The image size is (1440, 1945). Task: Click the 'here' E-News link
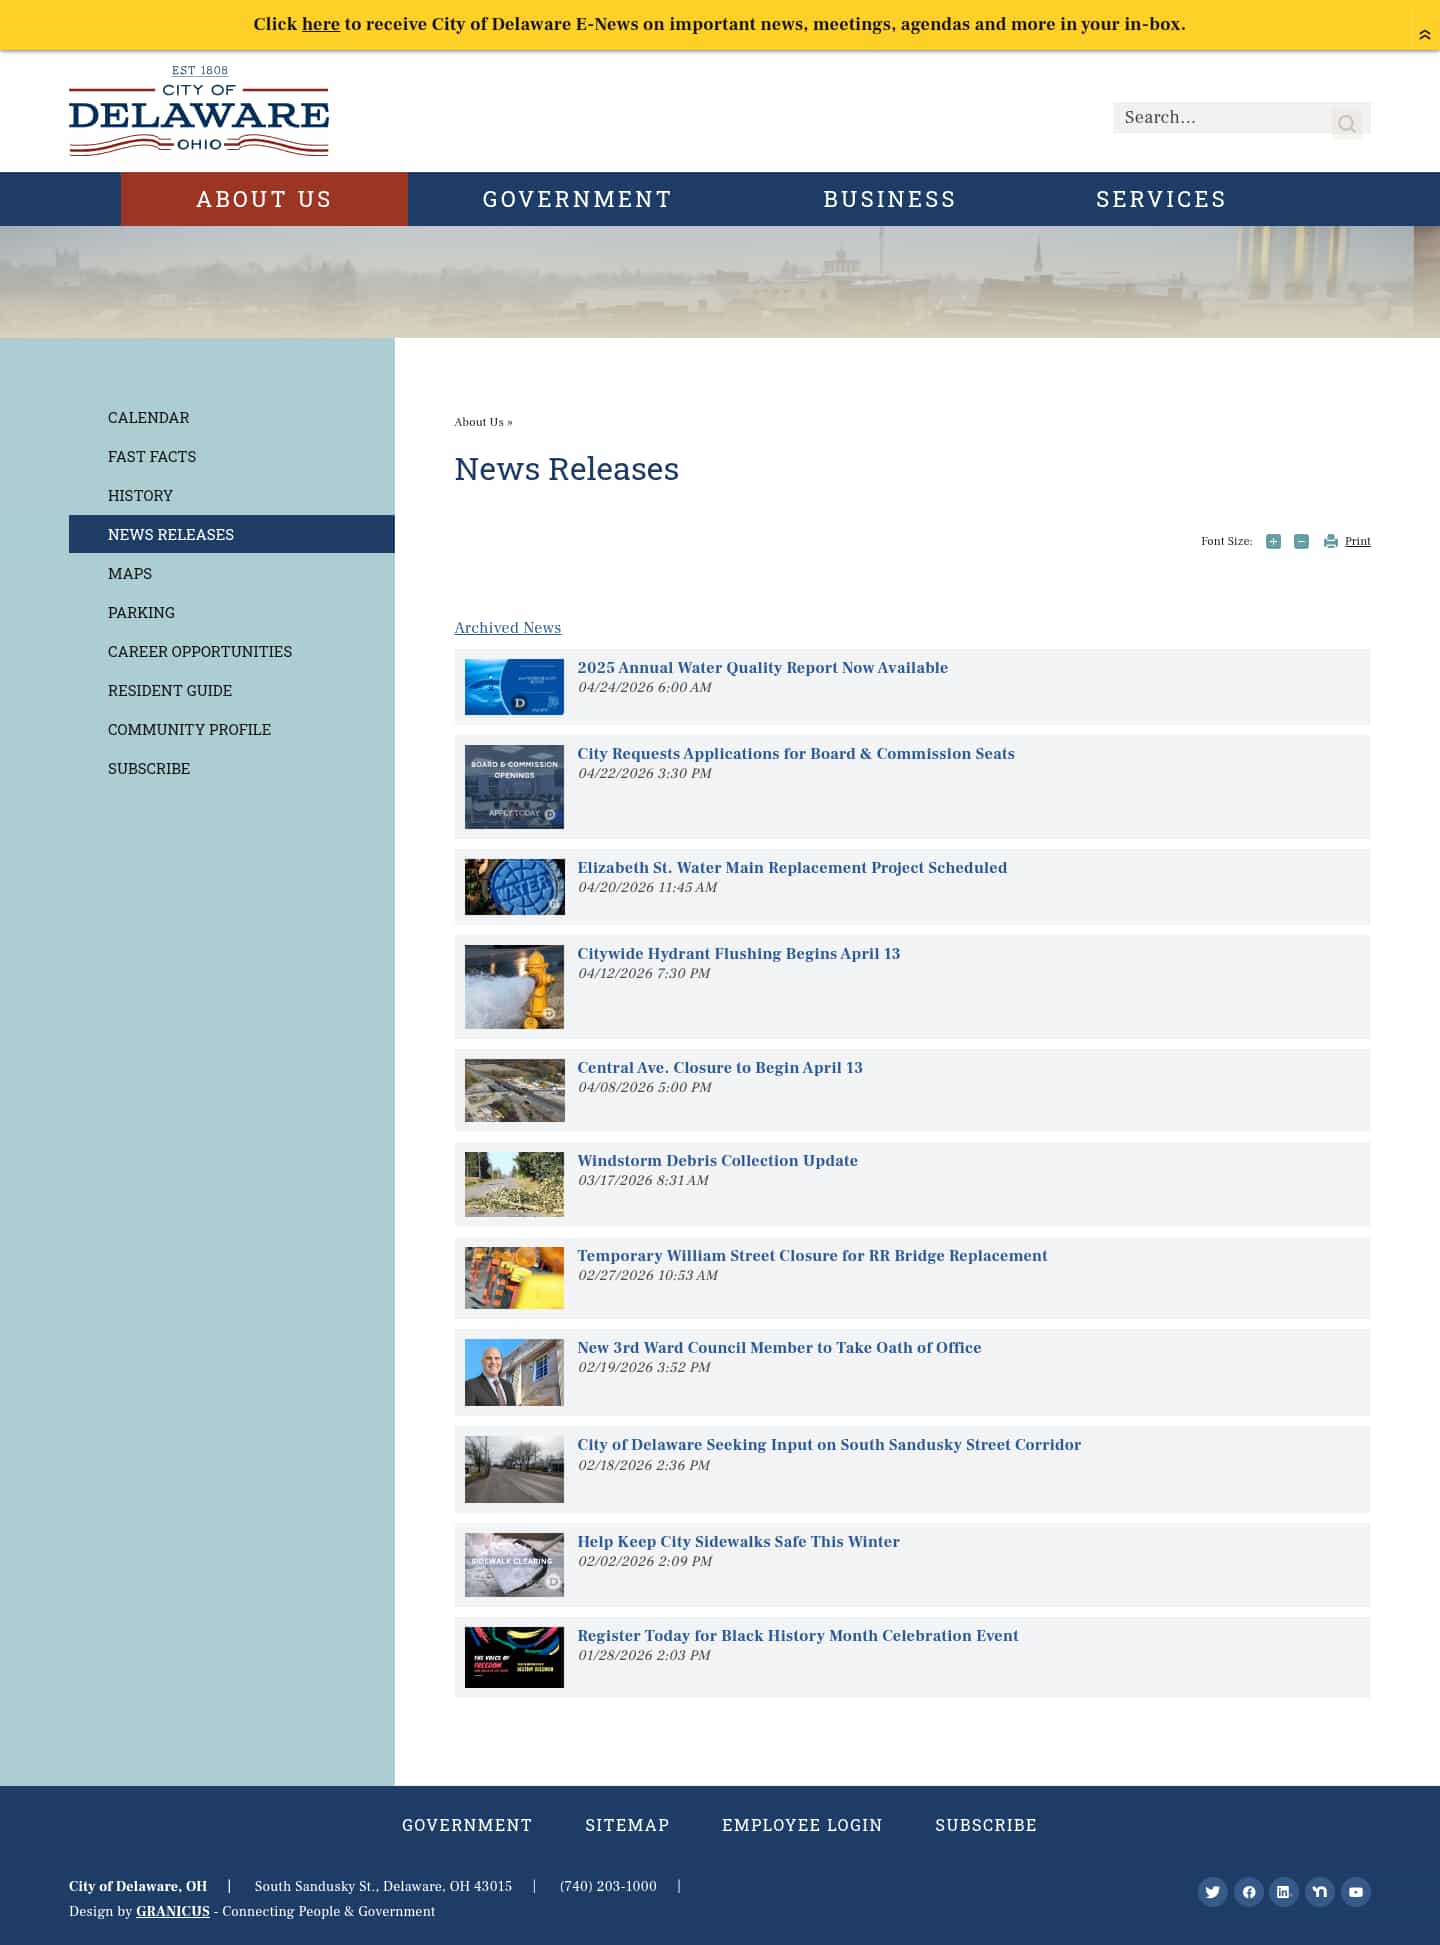coord(321,24)
